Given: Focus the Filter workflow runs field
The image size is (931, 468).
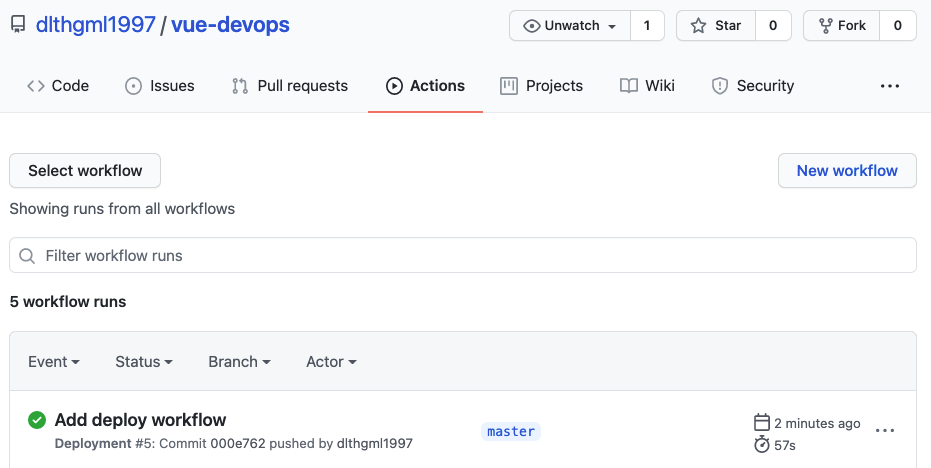Looking at the screenshot, I should (463, 255).
